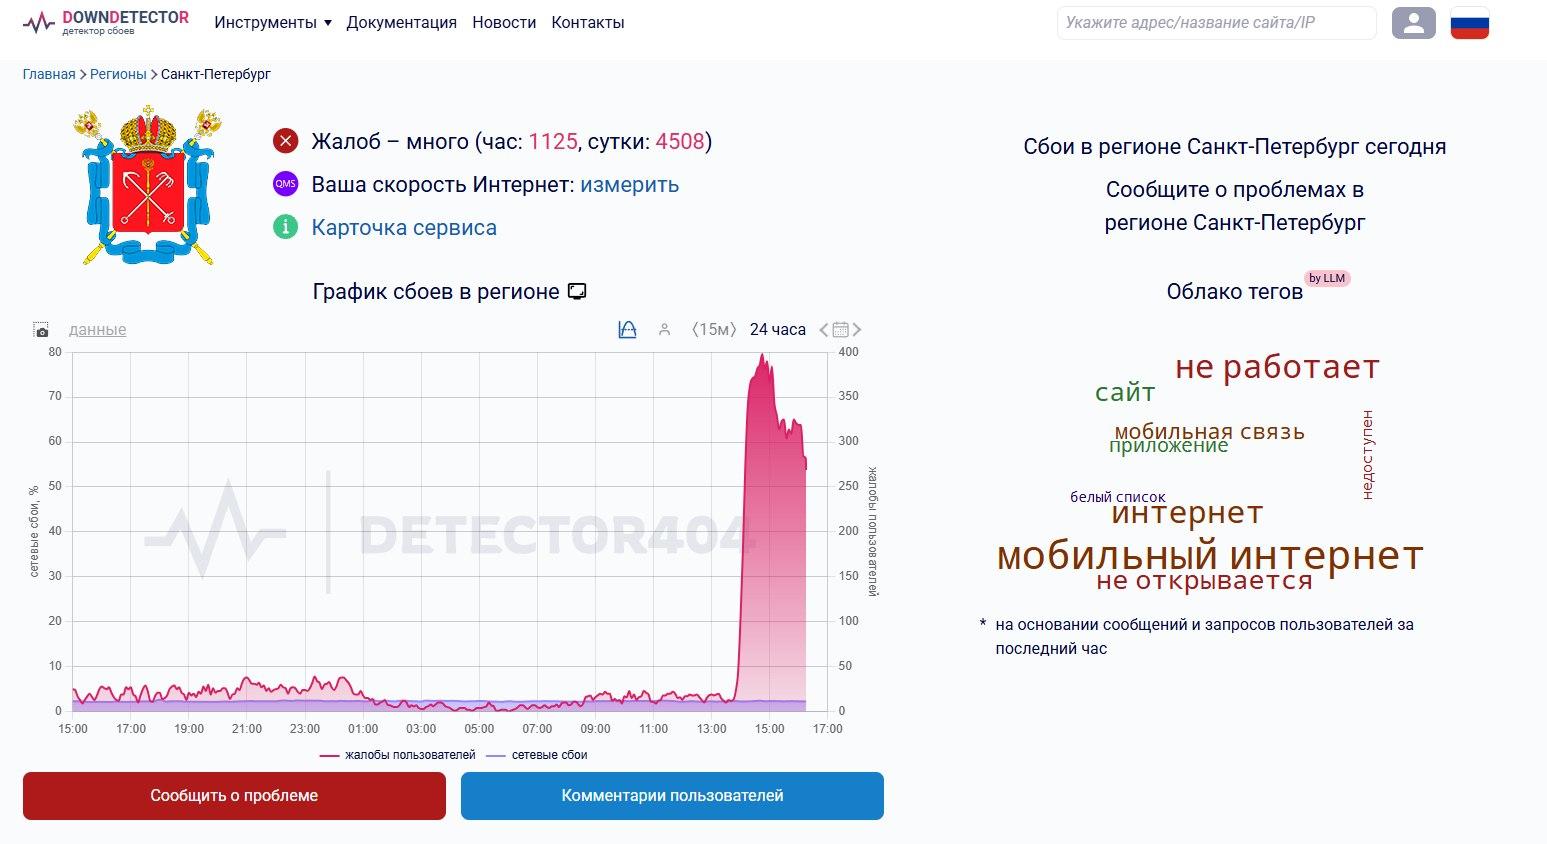Go to next period with right arrow
1547x844 pixels.
pyautogui.click(x=857, y=330)
